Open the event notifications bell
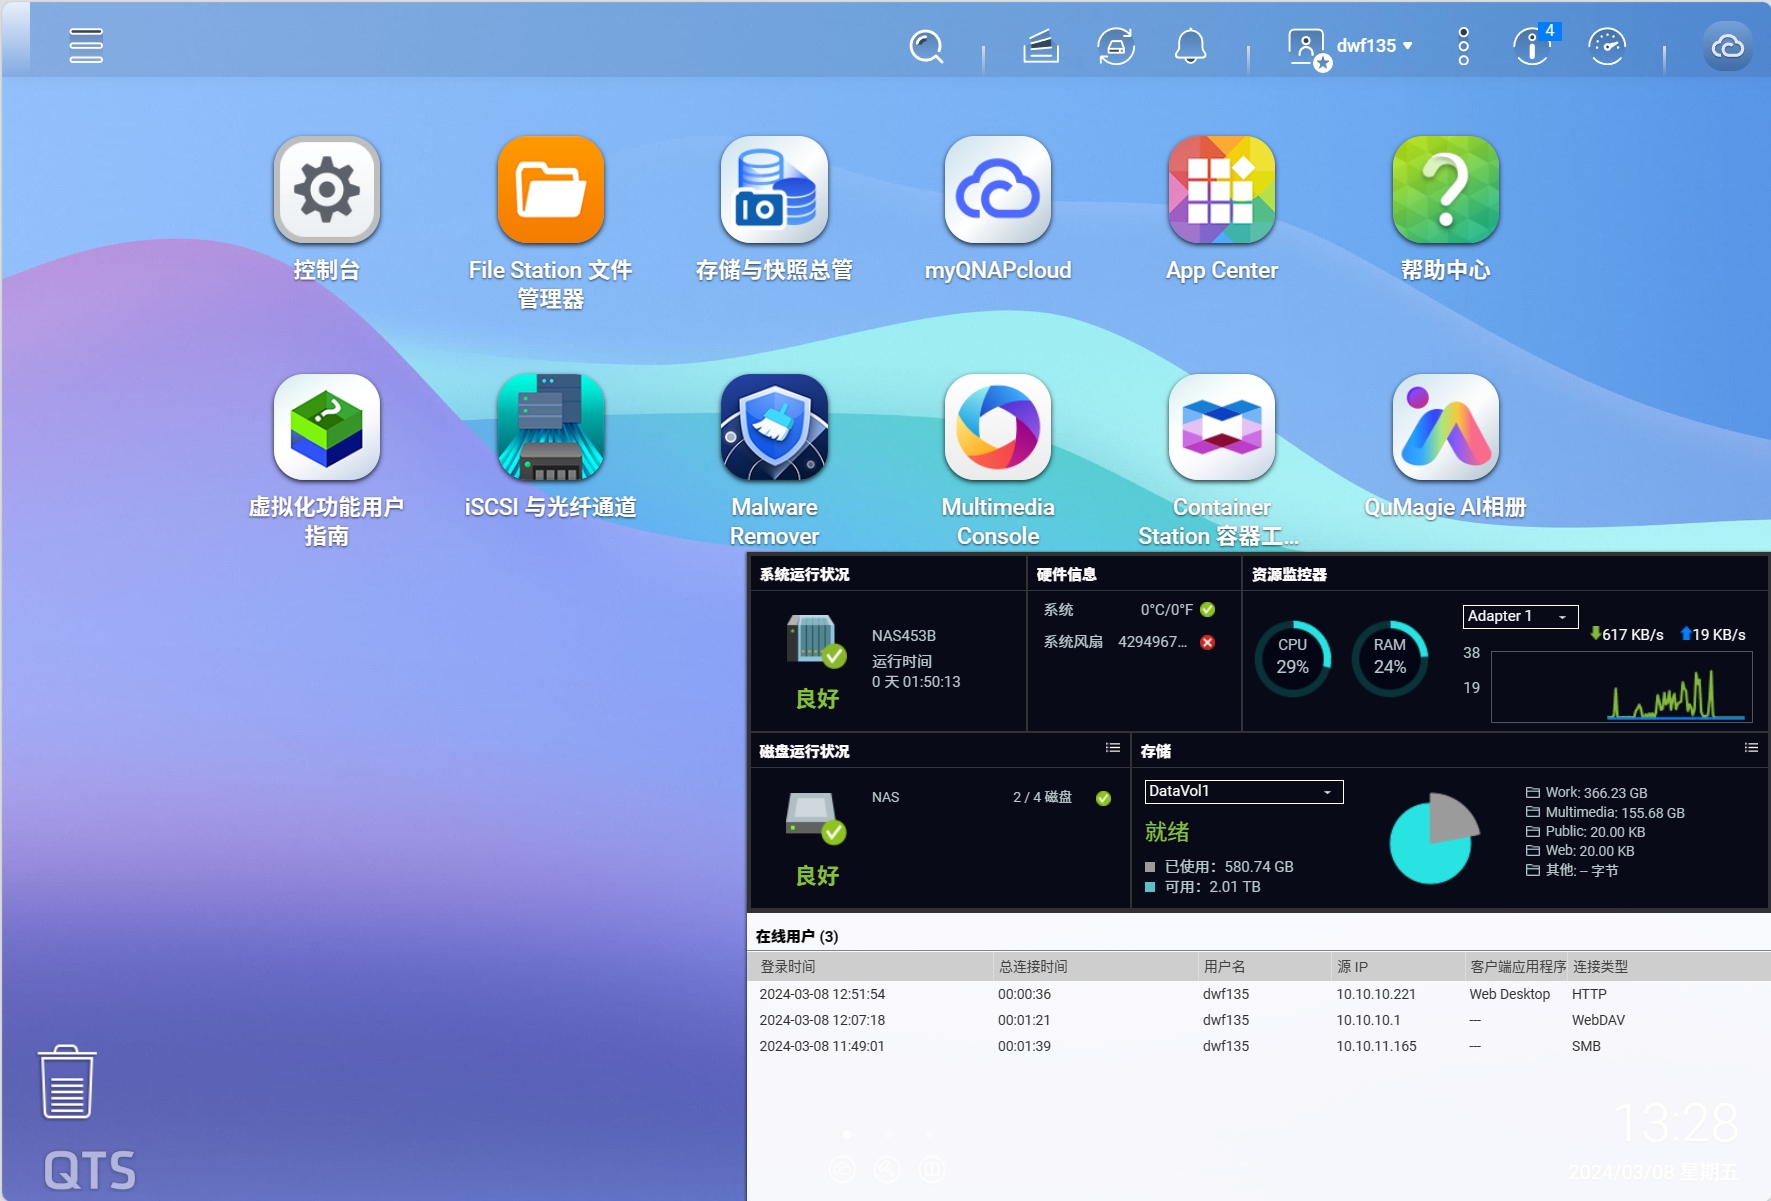 point(1190,46)
